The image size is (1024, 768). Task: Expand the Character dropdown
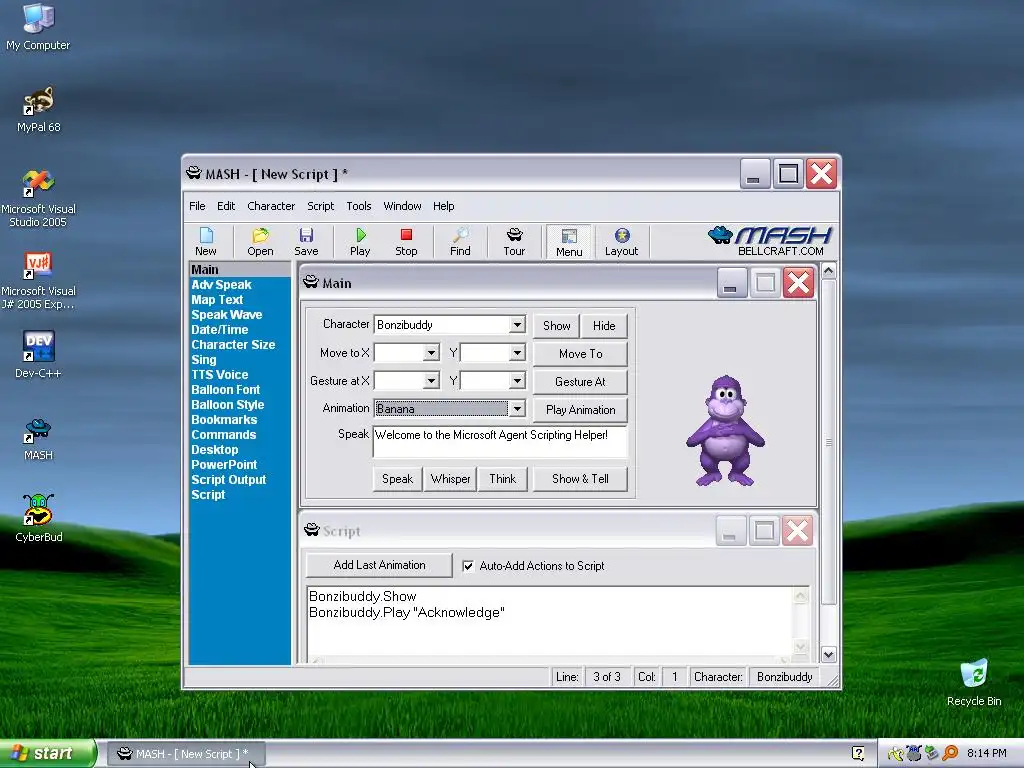click(x=517, y=325)
